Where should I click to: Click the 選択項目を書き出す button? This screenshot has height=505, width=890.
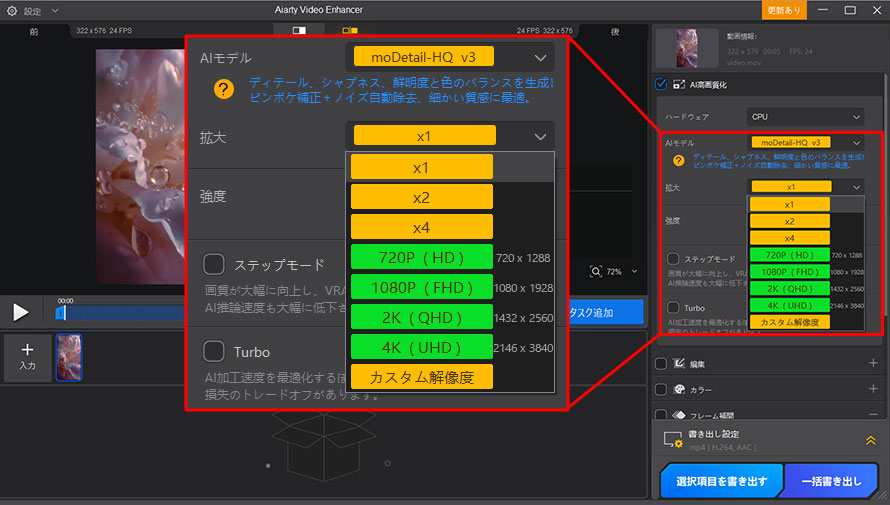(x=721, y=481)
